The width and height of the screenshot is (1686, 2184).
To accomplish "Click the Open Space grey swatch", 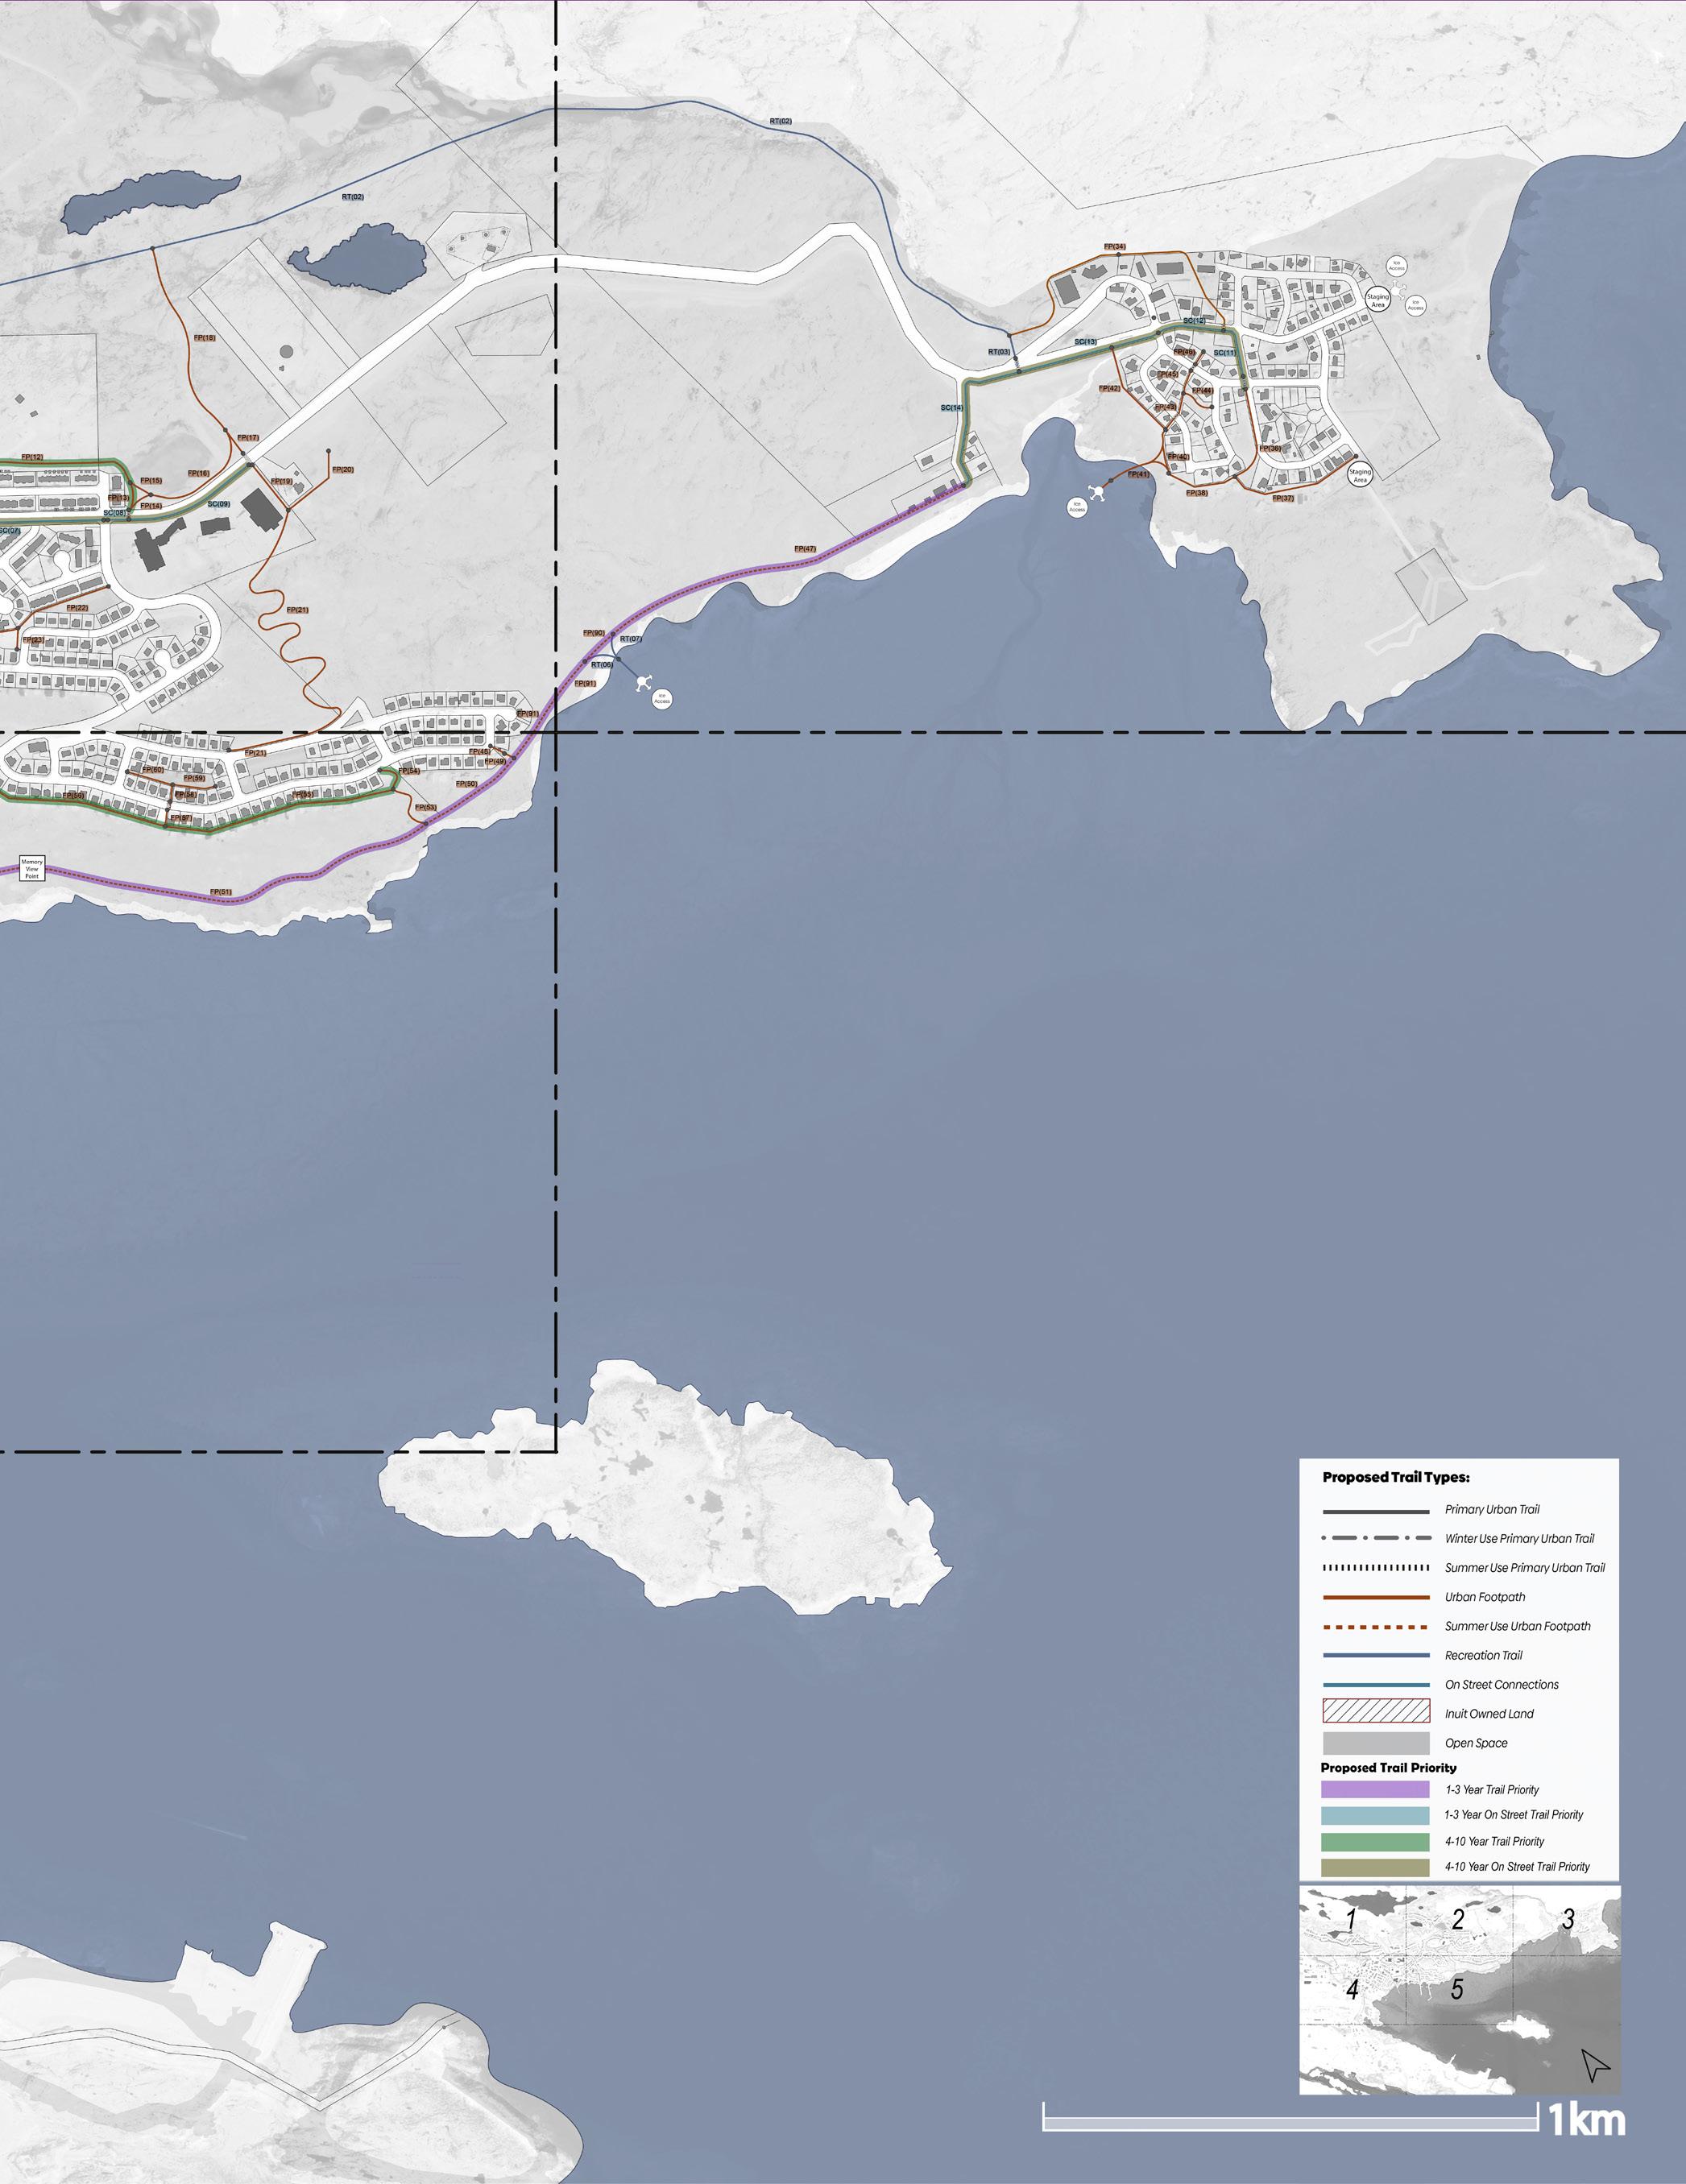I will pos(1376,1743).
